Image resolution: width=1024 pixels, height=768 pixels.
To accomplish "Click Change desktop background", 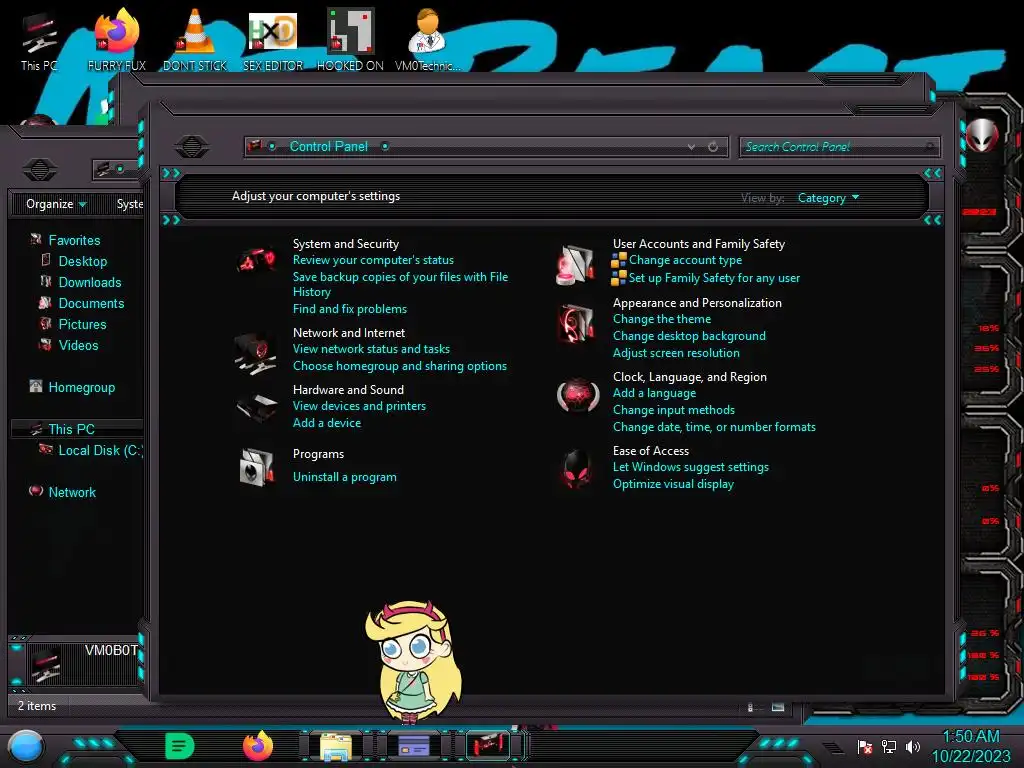I will tap(689, 336).
